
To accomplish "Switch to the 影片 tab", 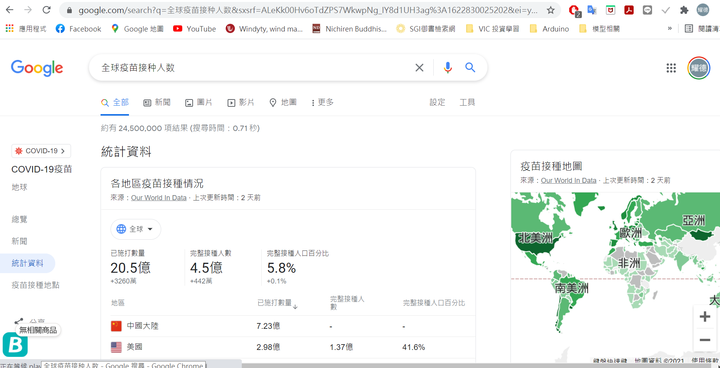I will click(241, 102).
